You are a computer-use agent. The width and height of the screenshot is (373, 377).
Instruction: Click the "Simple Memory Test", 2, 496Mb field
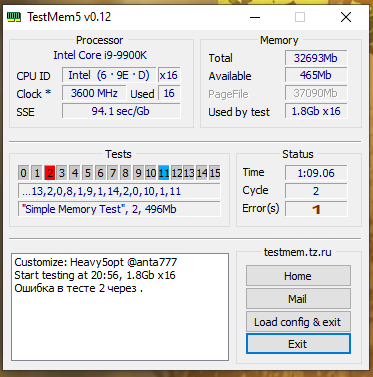point(119,209)
